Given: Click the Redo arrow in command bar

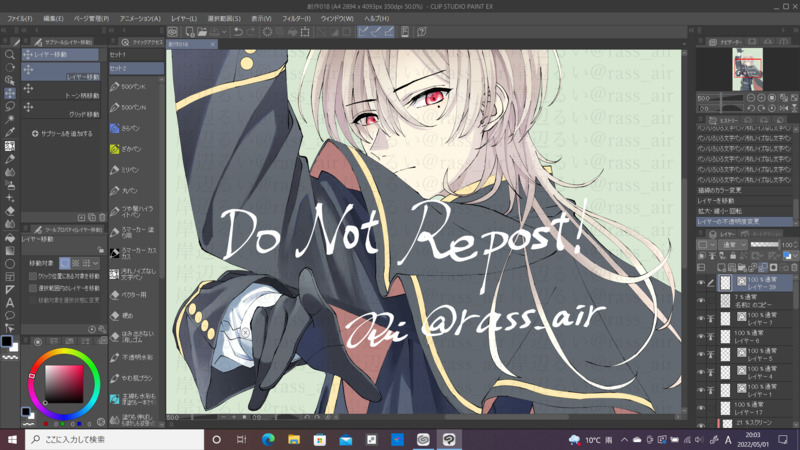Looking at the screenshot, I should click(x=251, y=32).
